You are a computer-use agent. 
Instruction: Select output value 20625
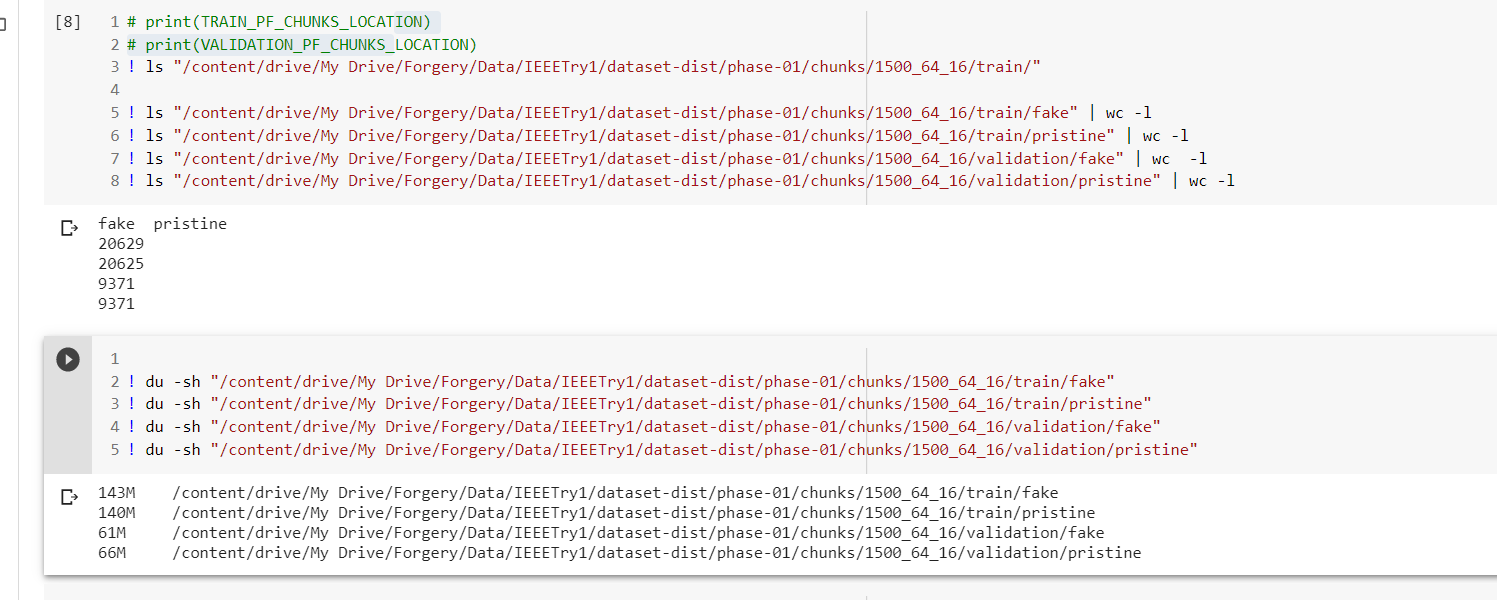click(x=121, y=264)
